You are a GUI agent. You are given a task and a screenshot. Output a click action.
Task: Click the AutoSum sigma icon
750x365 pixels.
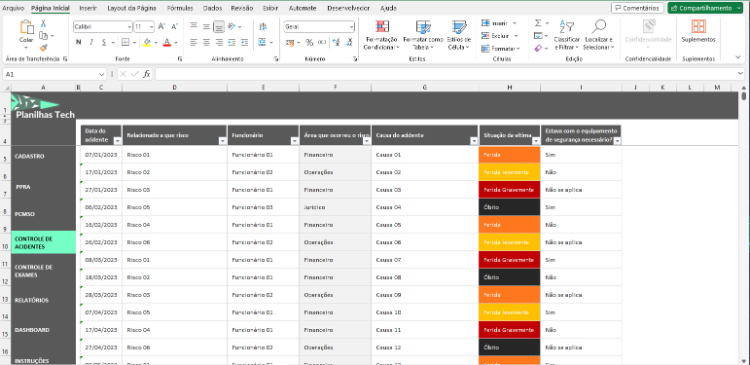(538, 23)
